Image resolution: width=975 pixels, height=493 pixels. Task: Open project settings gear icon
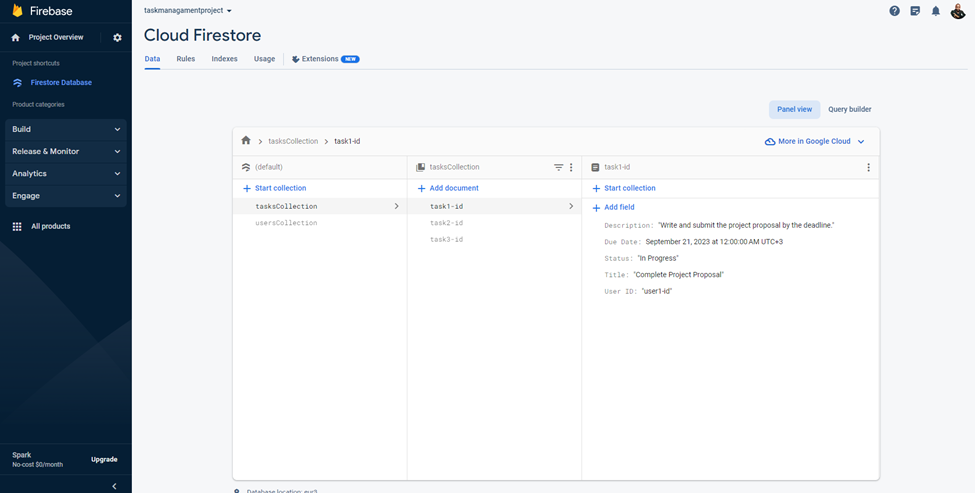[x=118, y=38]
